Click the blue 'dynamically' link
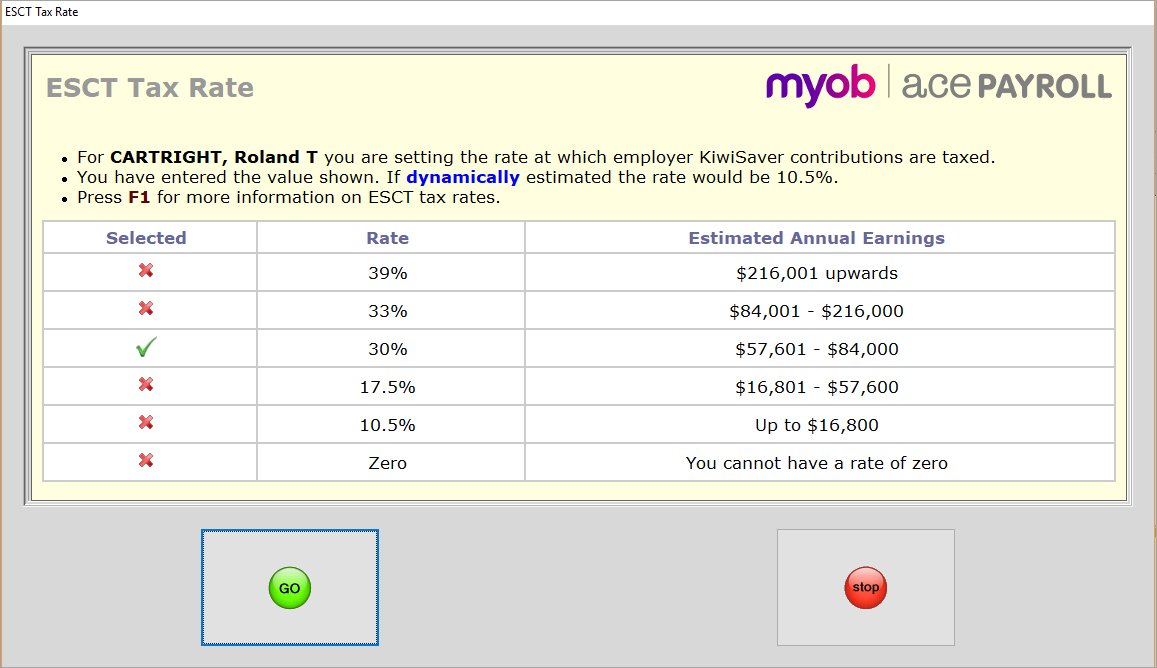This screenshot has width=1157, height=668. [462, 177]
